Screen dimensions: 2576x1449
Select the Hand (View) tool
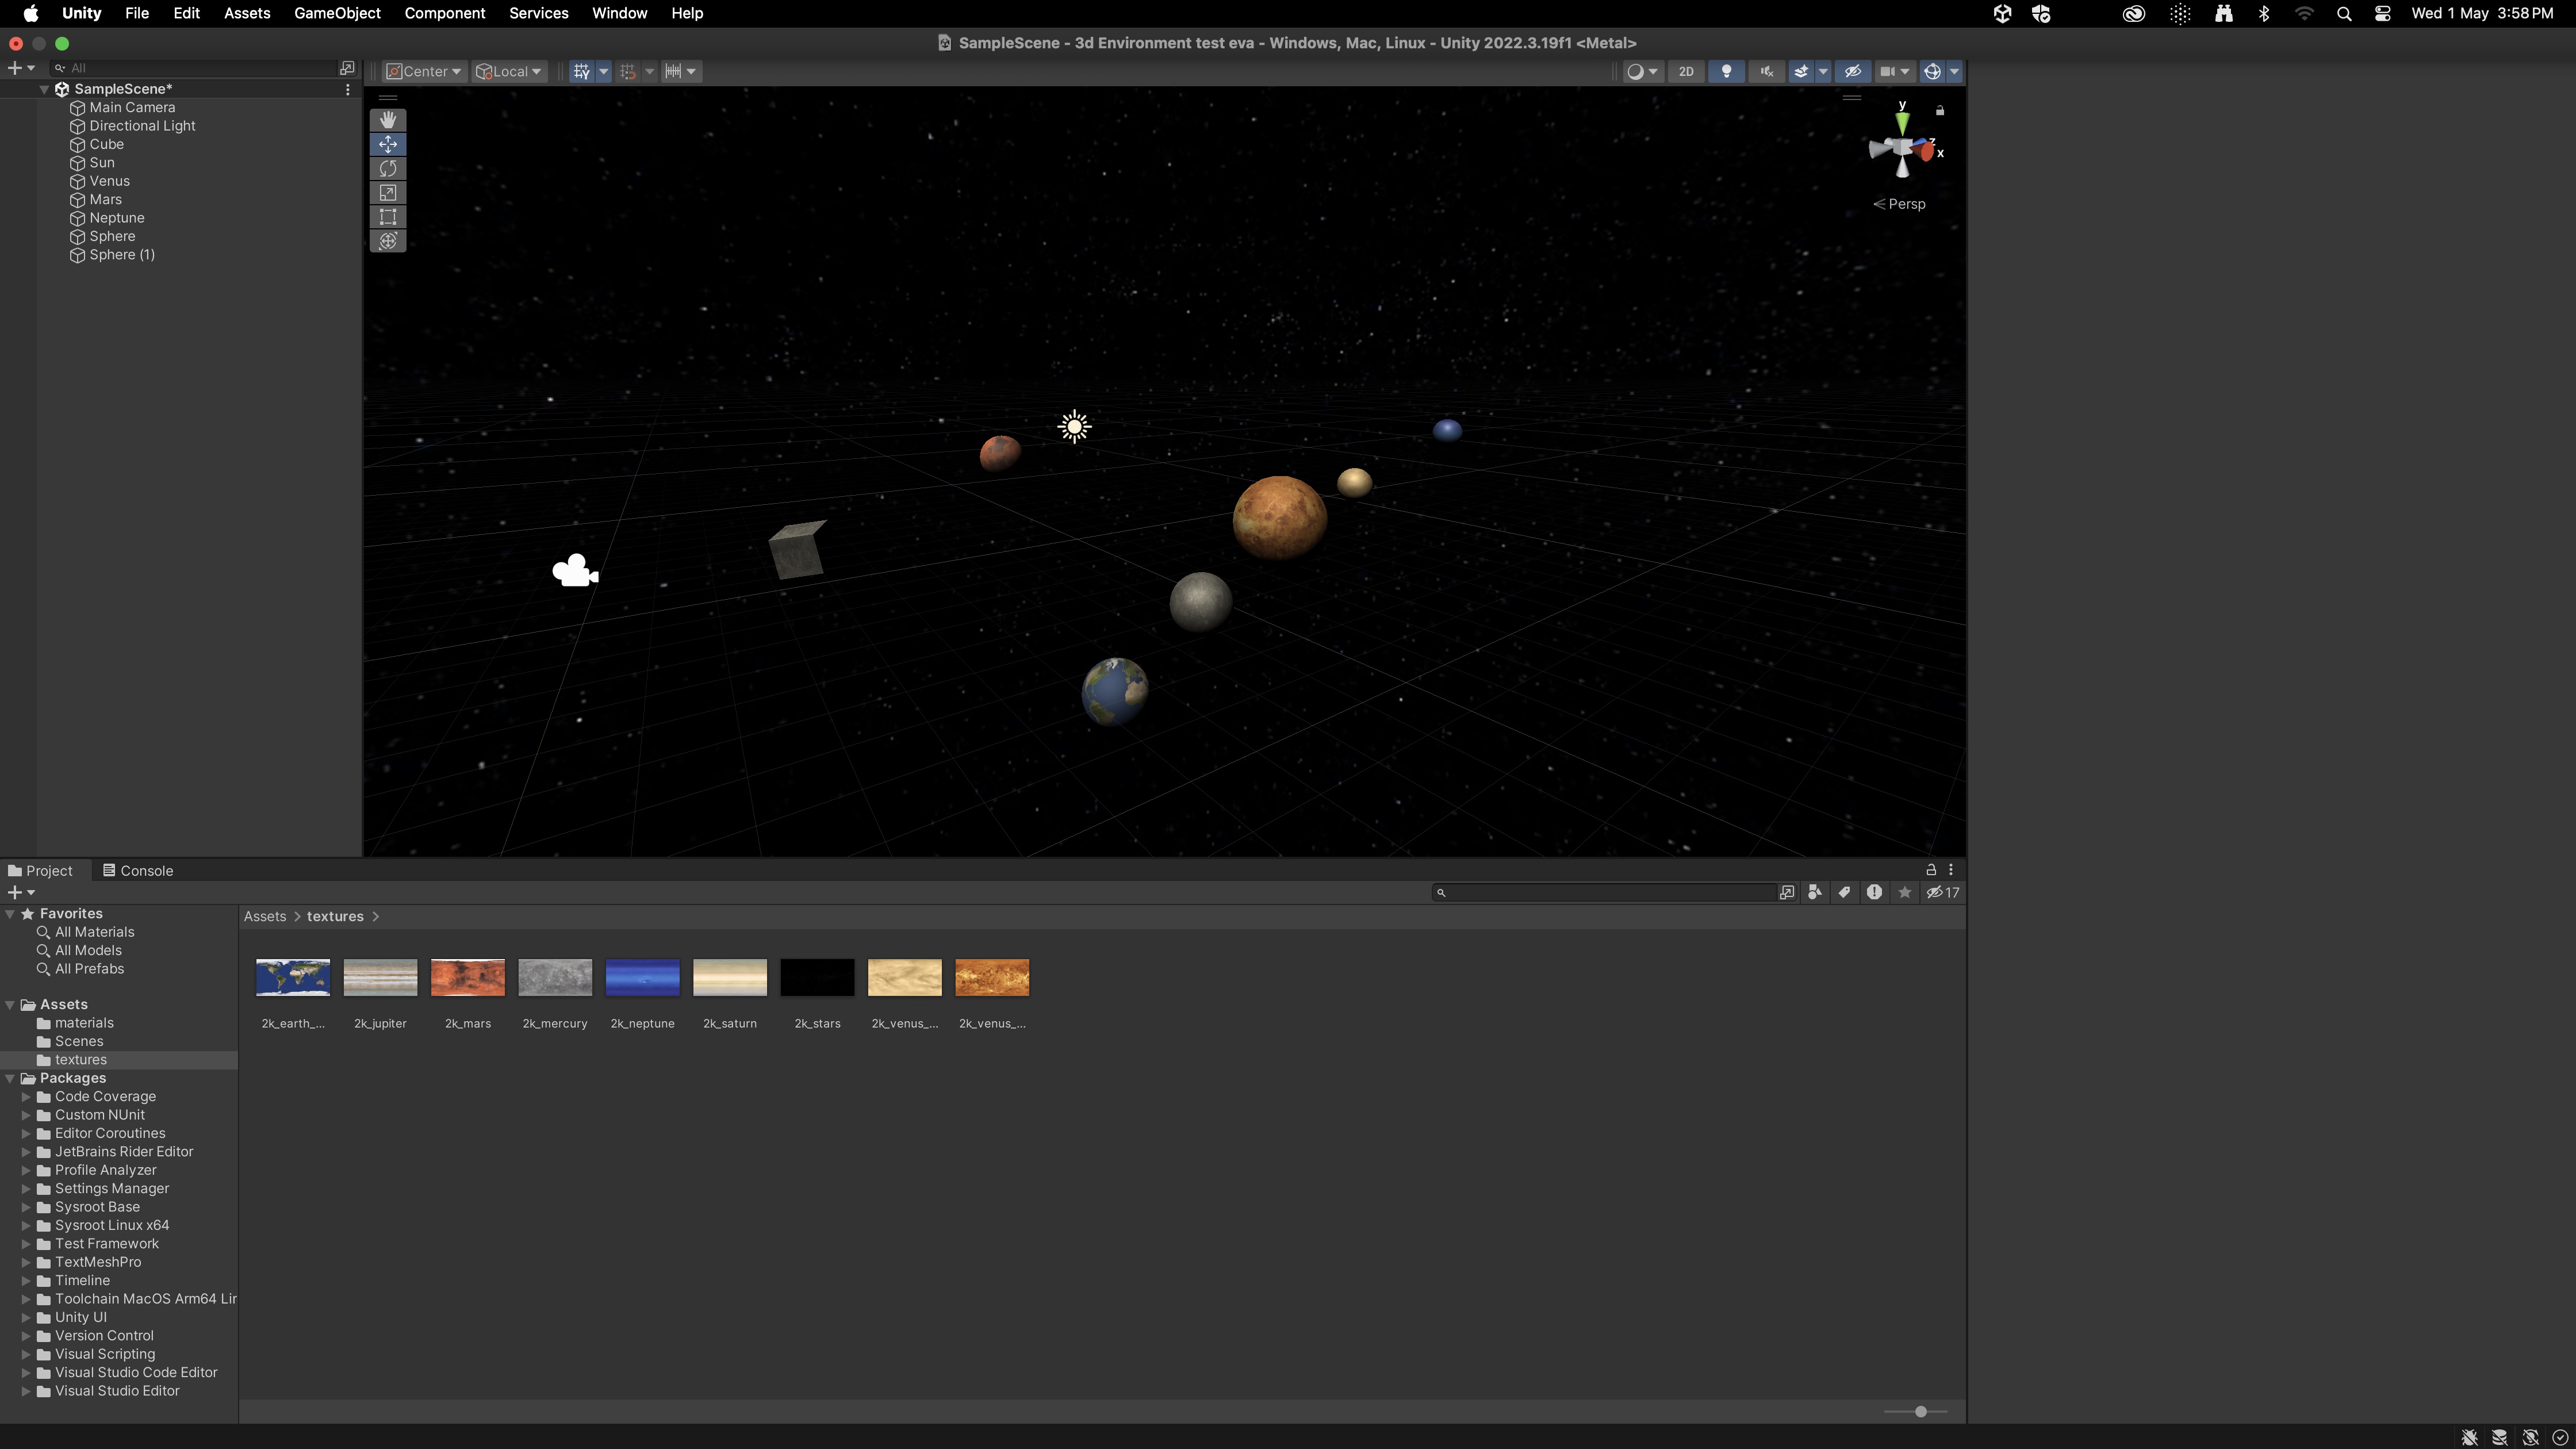[x=388, y=120]
